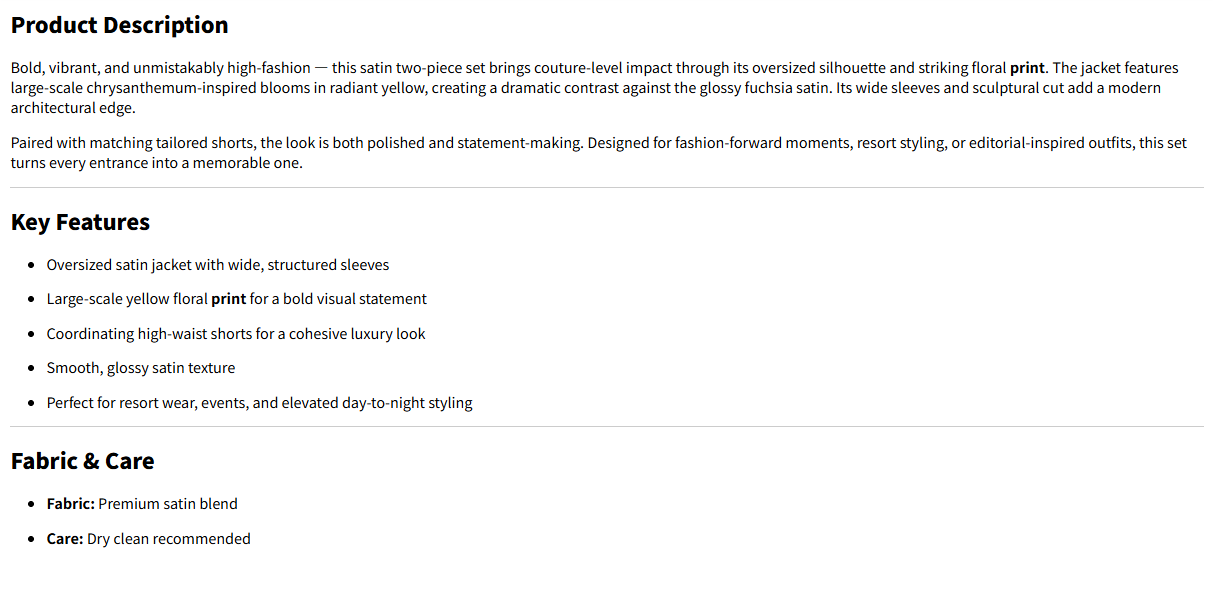1217x589 pixels.
Task: Click the bold "Care:" label
Action: [64, 539]
